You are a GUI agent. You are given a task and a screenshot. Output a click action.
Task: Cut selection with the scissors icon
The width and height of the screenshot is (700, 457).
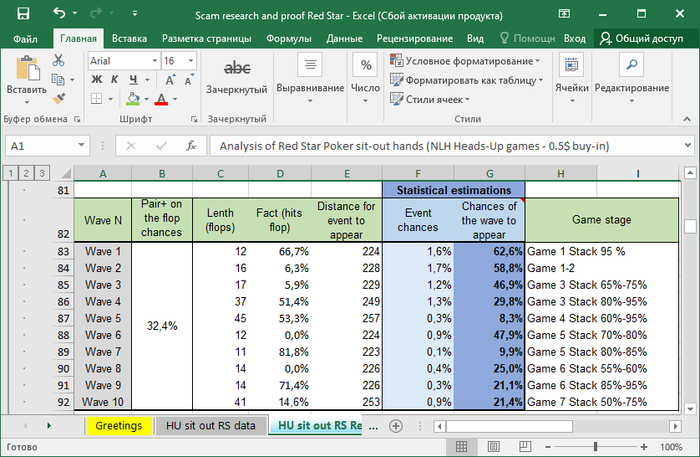[58, 60]
